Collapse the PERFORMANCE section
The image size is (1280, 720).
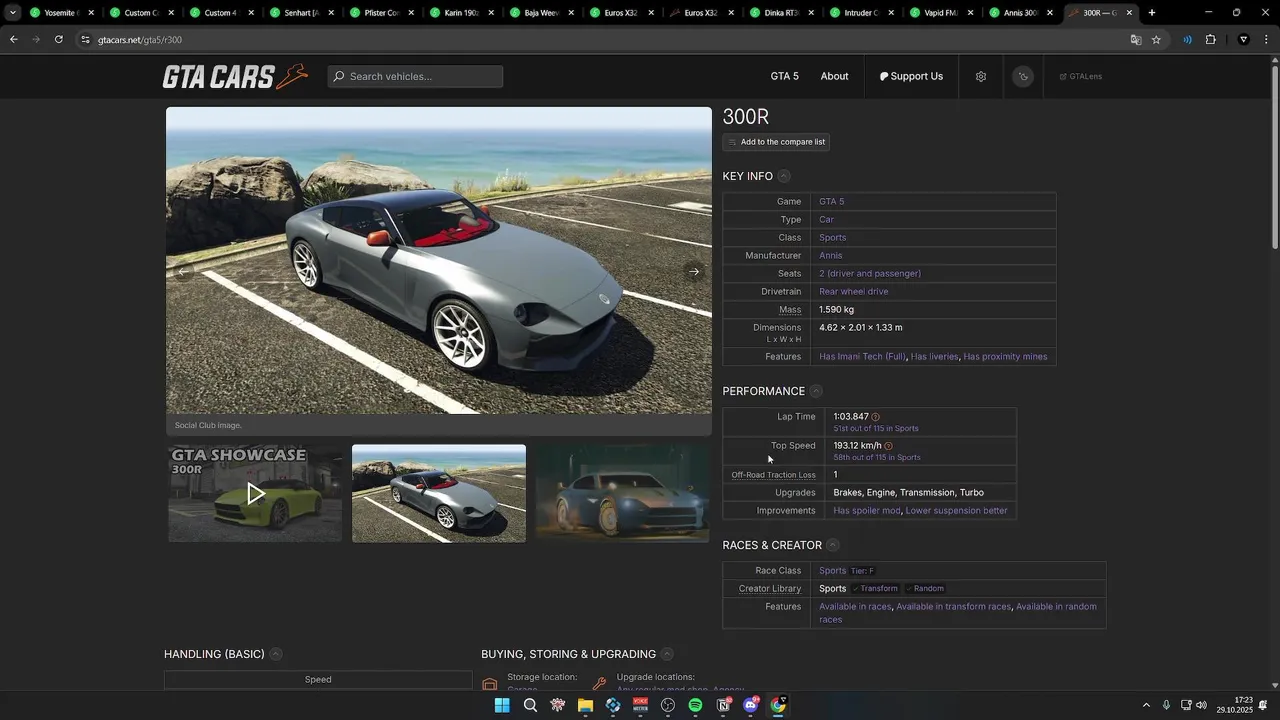point(816,391)
